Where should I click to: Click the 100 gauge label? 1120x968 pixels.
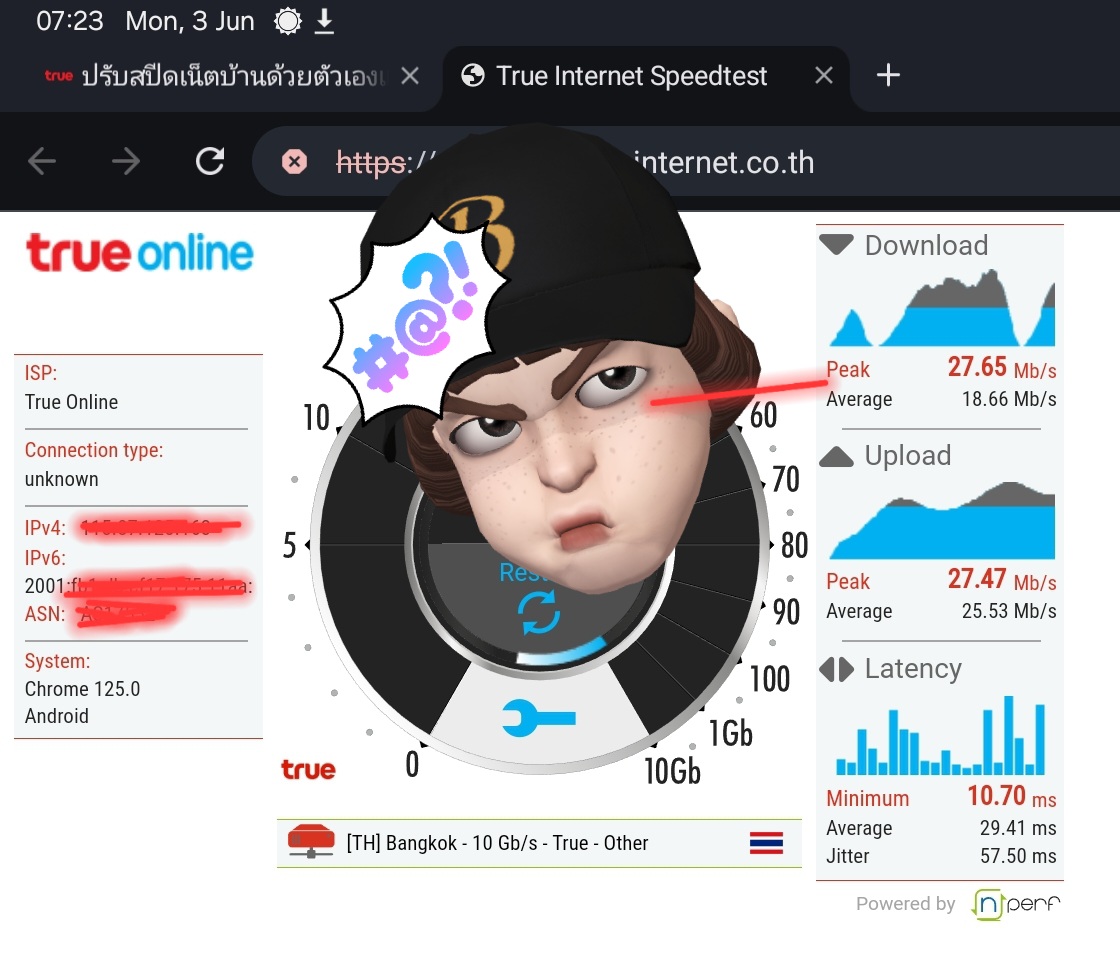[x=769, y=679]
